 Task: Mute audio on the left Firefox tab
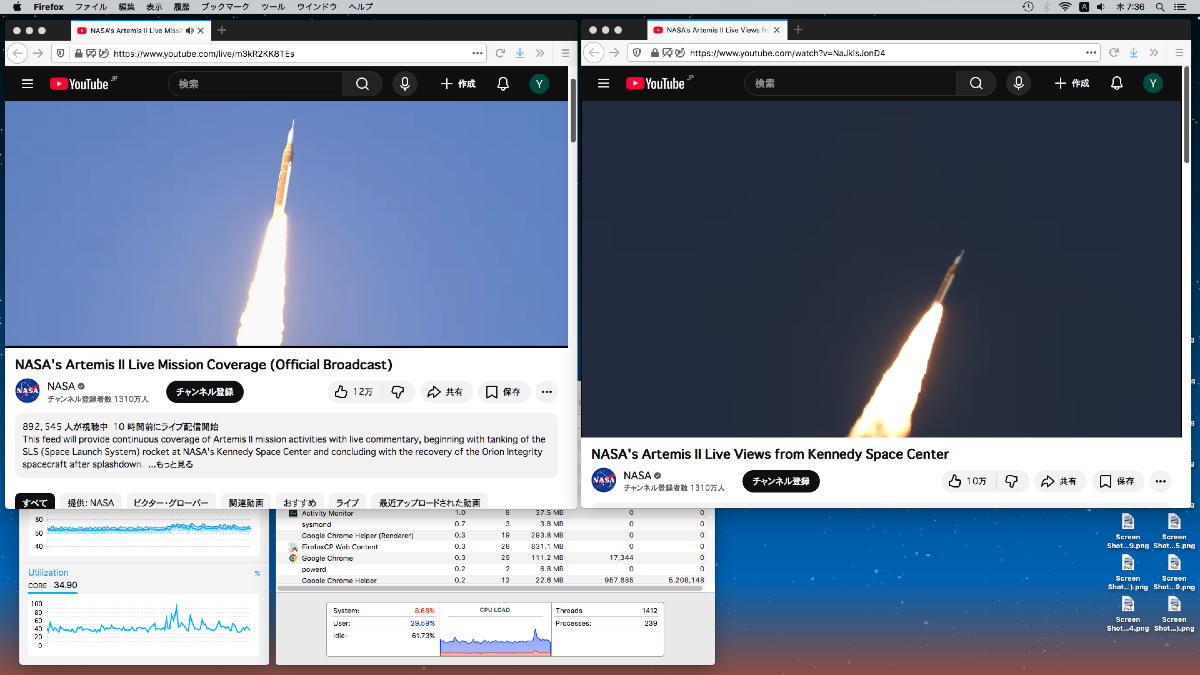click(189, 30)
